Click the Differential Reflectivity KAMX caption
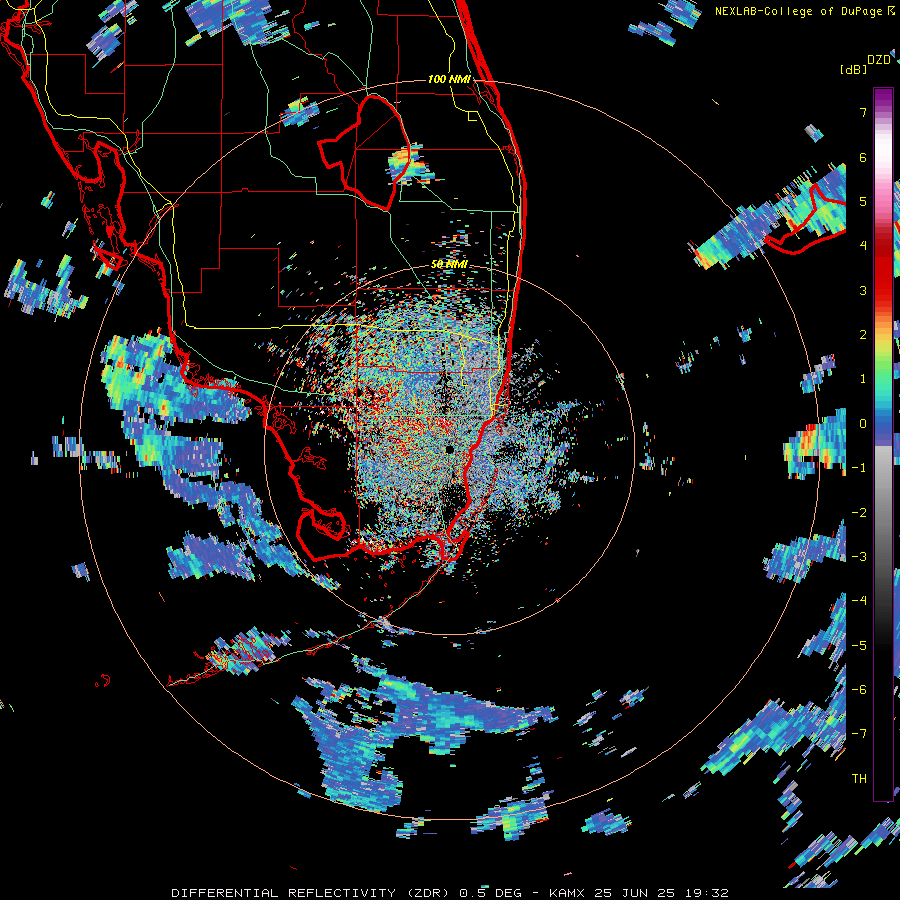This screenshot has width=900, height=900. tap(450, 893)
